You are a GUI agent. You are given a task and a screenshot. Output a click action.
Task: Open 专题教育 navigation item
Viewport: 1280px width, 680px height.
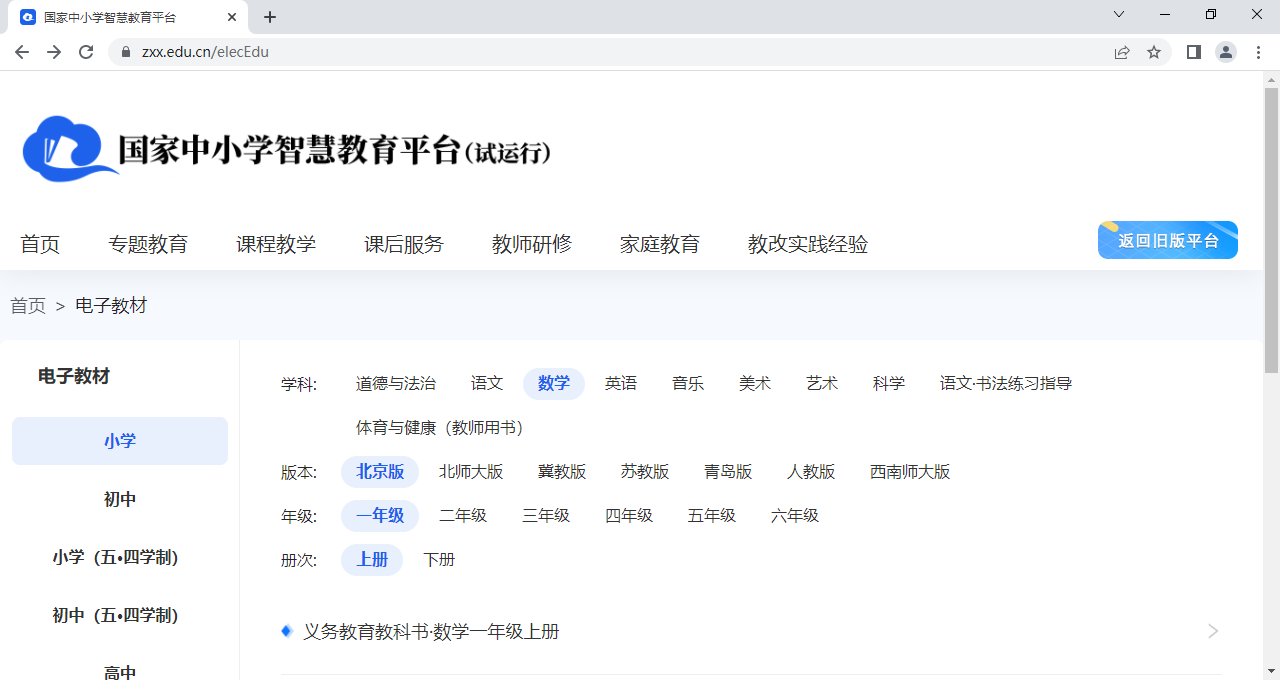coord(148,244)
